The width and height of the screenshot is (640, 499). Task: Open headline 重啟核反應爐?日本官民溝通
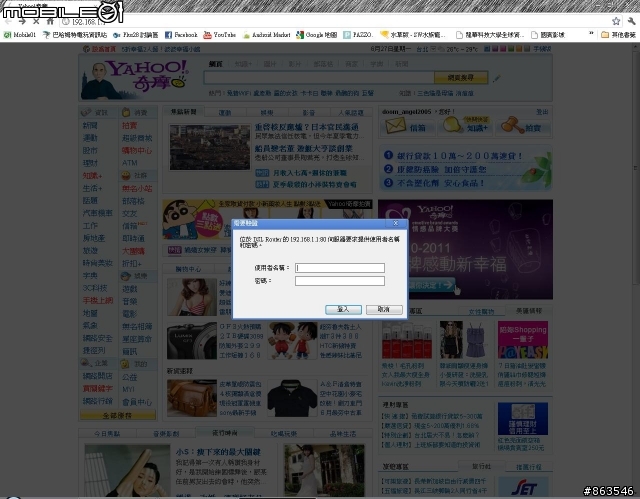[x=307, y=127]
